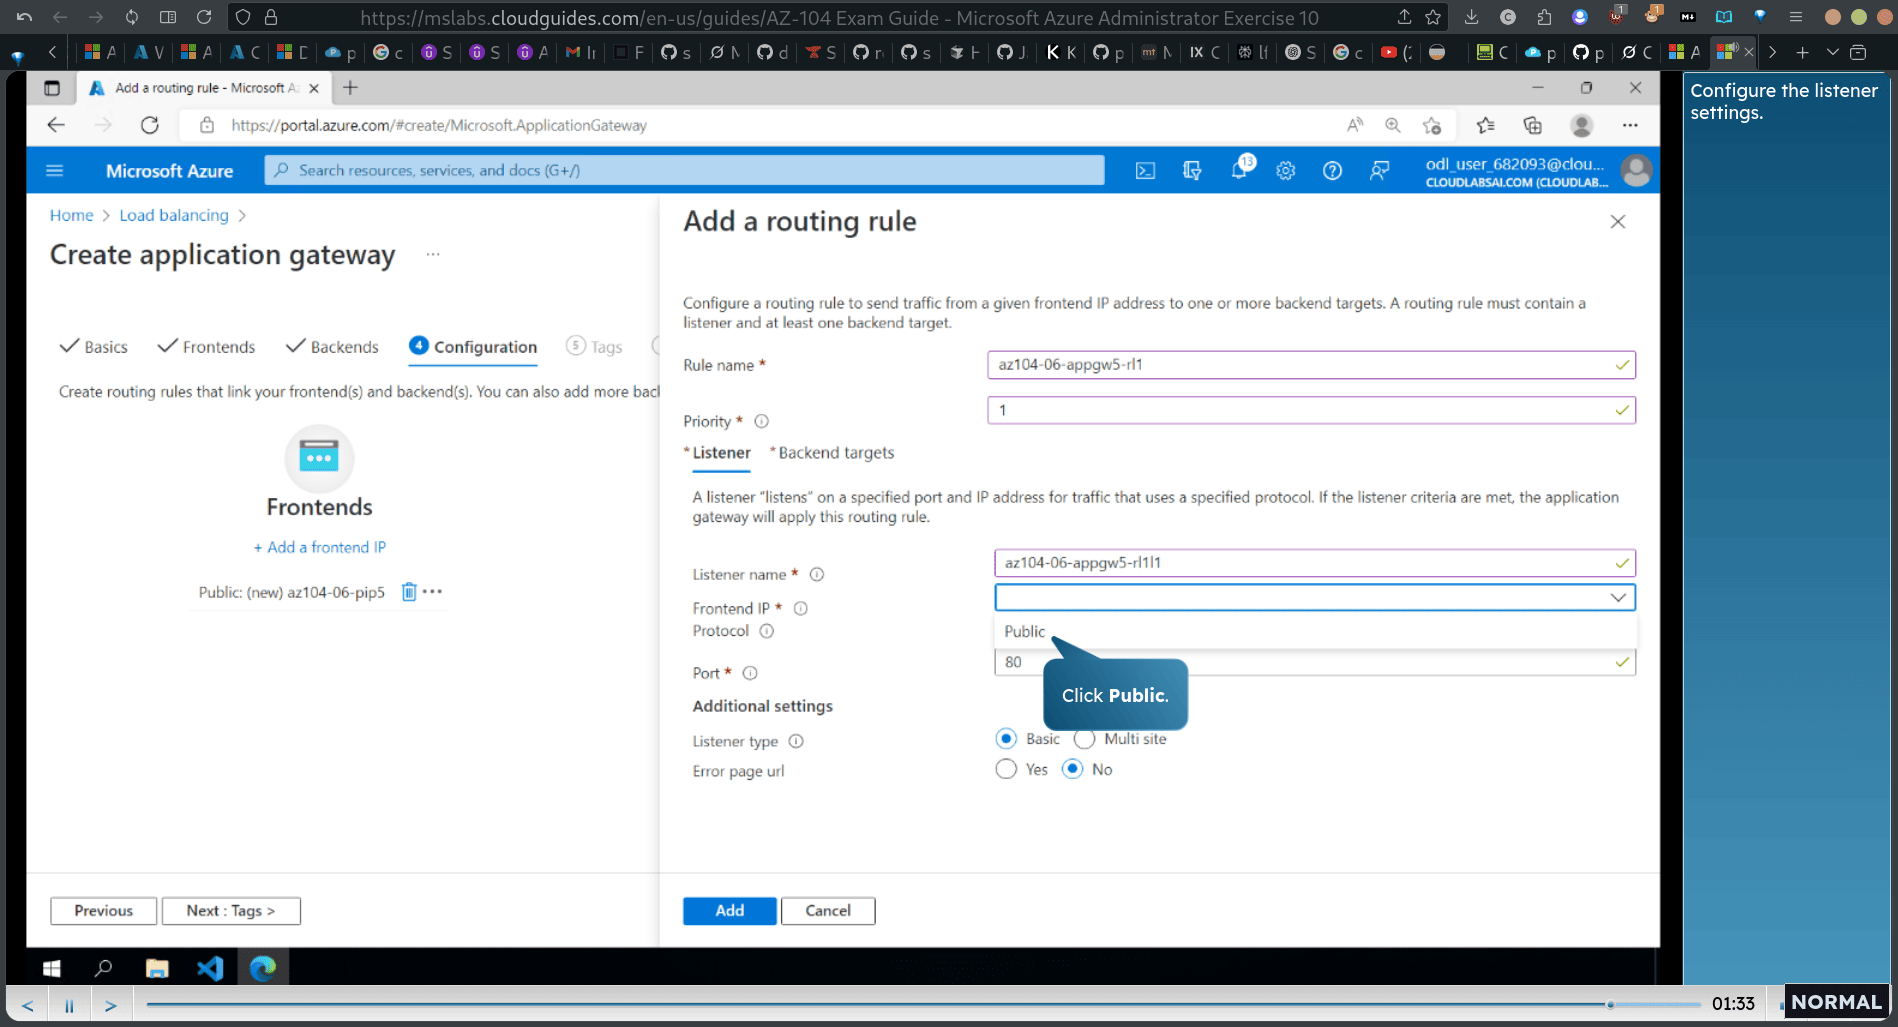Click the Listener name input field
1898x1027 pixels.
(1315, 563)
